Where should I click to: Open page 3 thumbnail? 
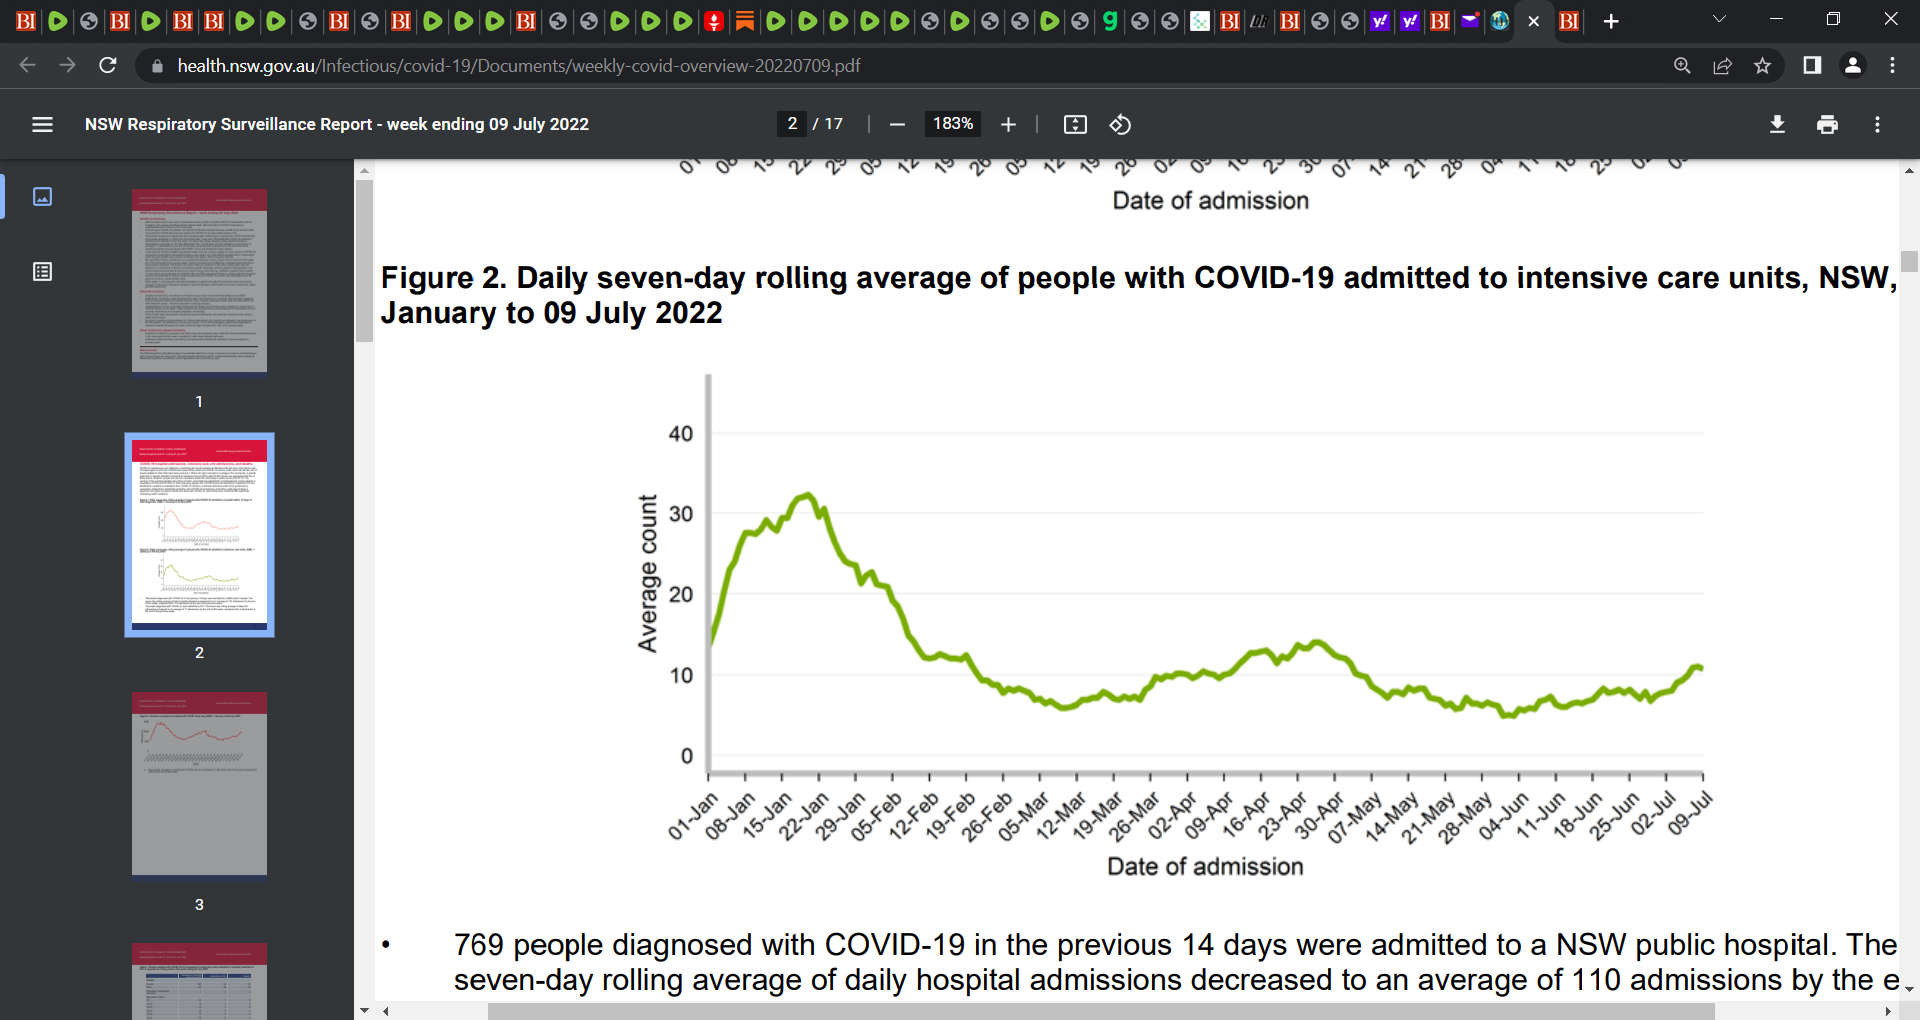point(199,784)
